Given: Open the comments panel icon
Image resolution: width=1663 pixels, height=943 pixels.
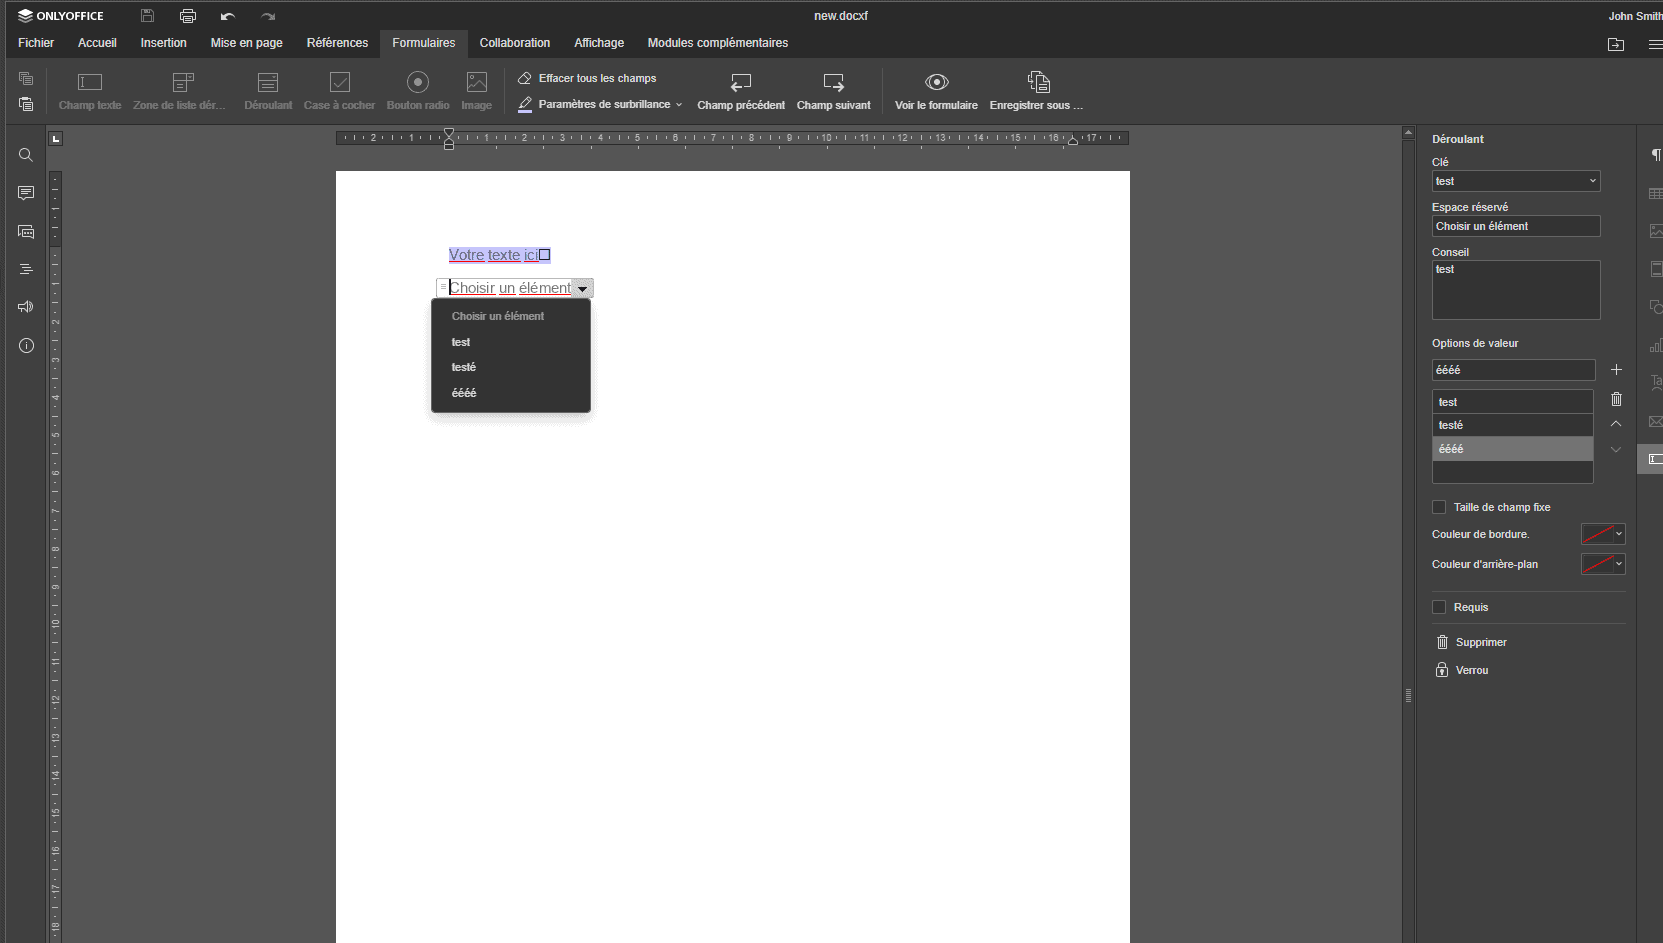Looking at the screenshot, I should point(26,193).
